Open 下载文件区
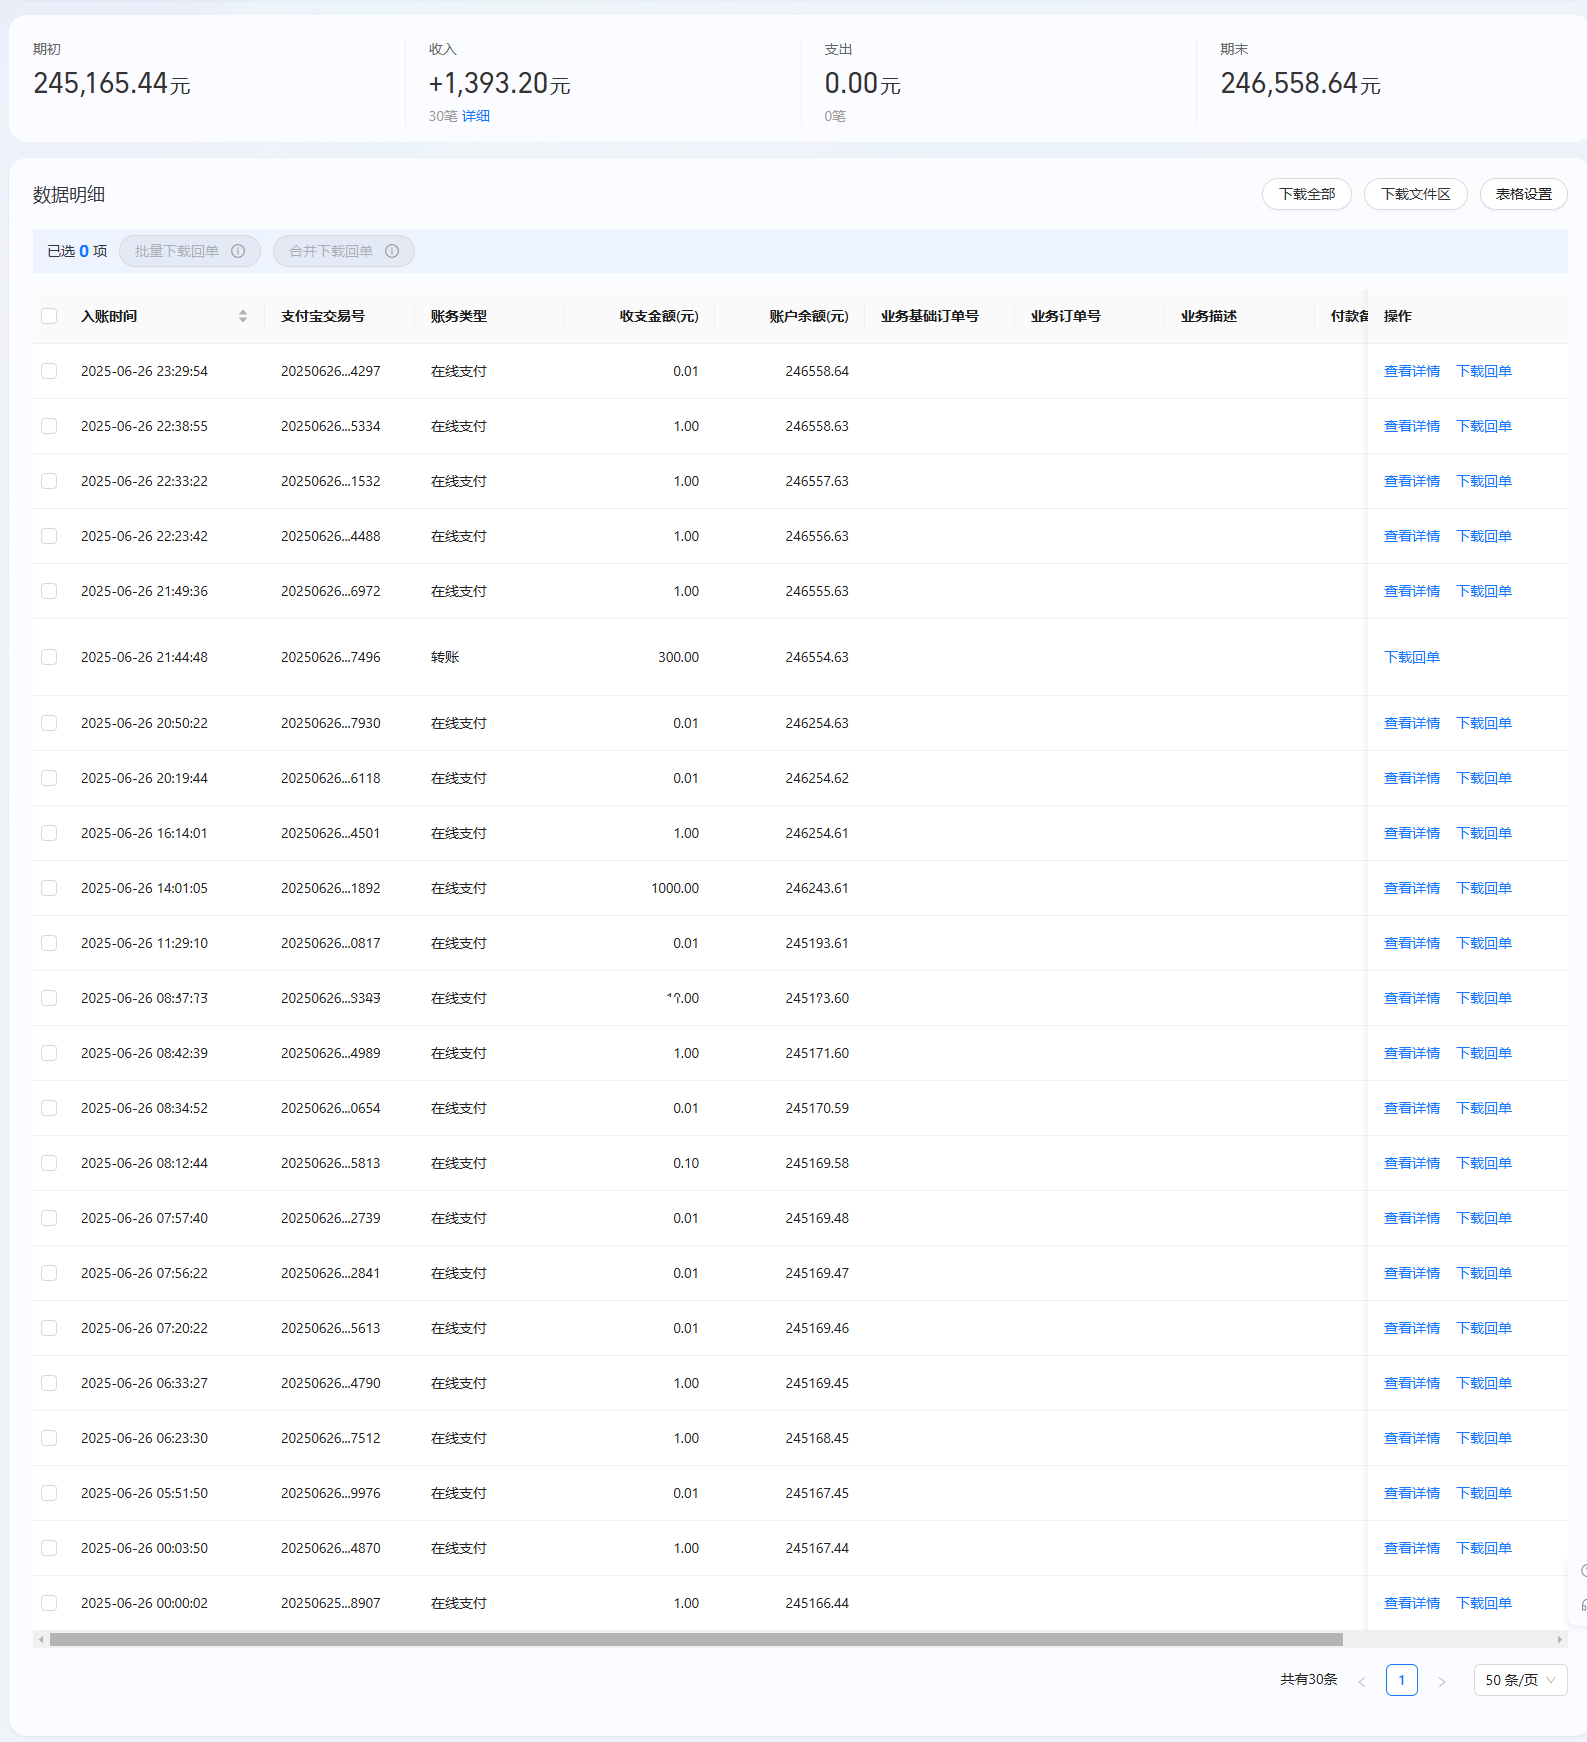Screen dimensions: 1587x1742 1415,194
